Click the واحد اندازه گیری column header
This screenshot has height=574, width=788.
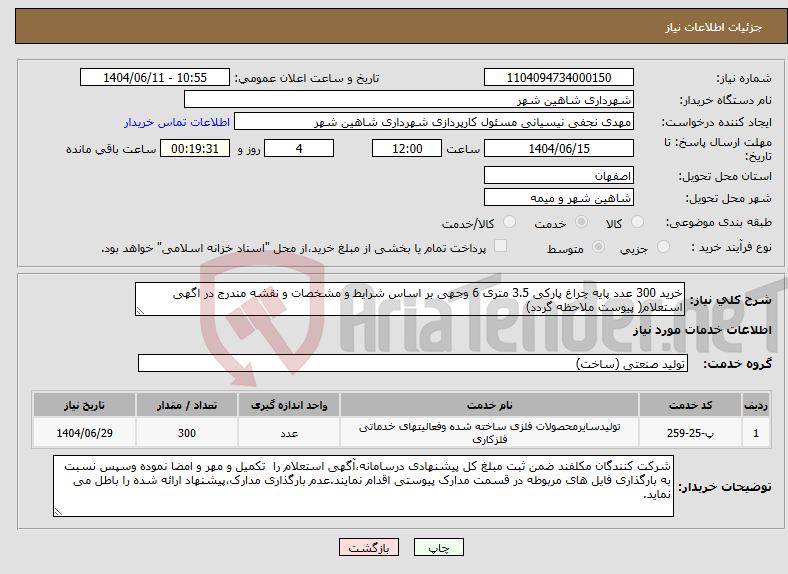pyautogui.click(x=289, y=405)
